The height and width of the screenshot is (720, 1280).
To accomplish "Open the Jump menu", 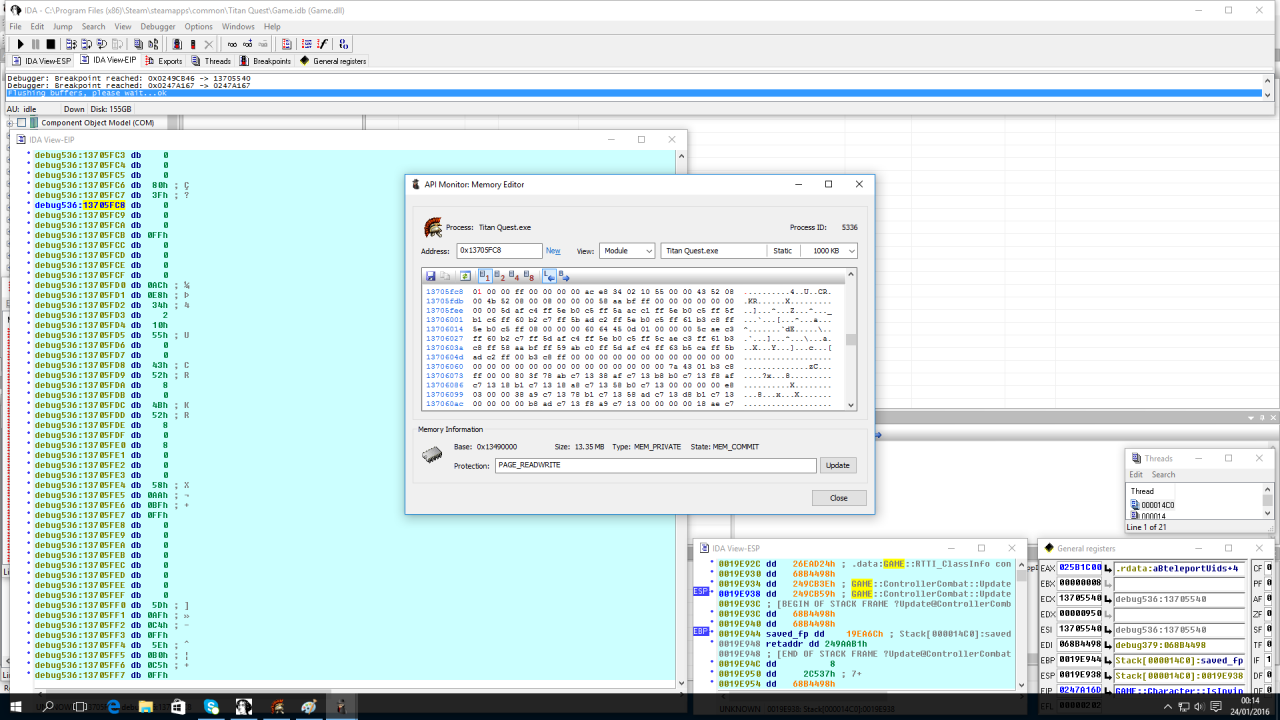I will click(x=63, y=27).
